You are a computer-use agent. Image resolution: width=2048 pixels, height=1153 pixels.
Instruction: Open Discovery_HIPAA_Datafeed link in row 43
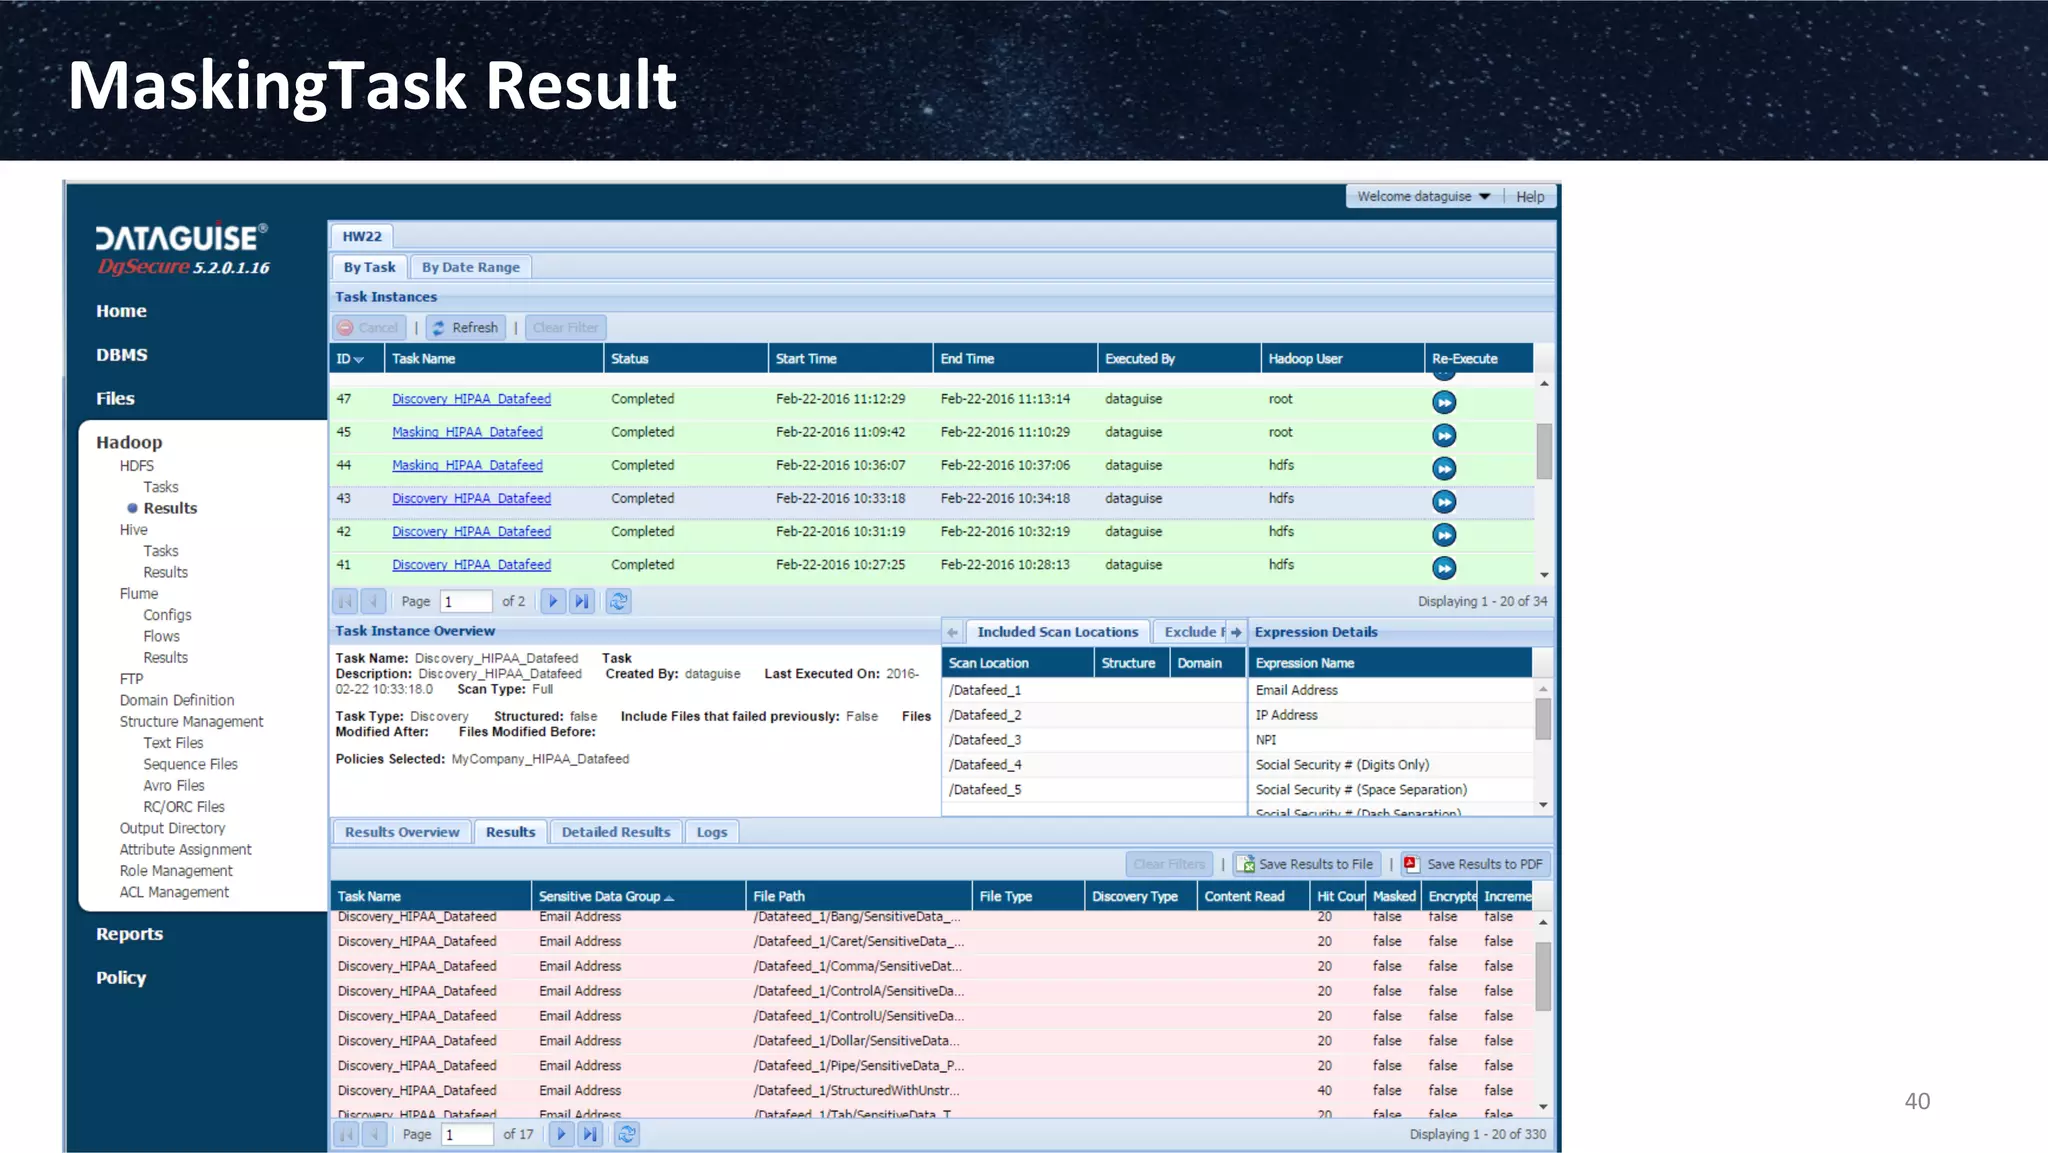tap(471, 498)
